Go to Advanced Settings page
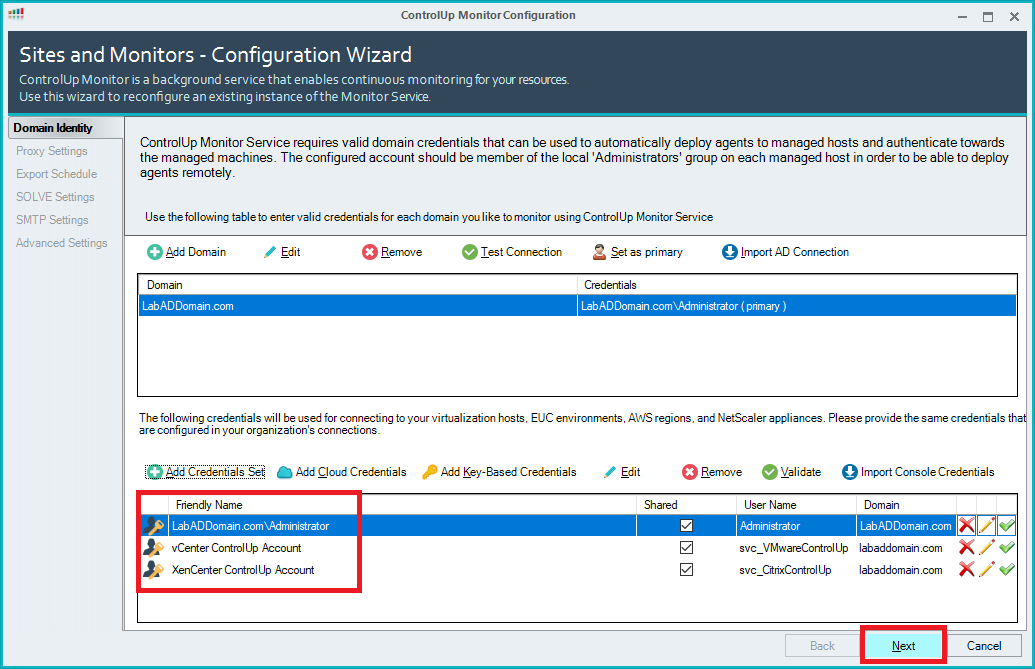The height and width of the screenshot is (669, 1035). [61, 243]
